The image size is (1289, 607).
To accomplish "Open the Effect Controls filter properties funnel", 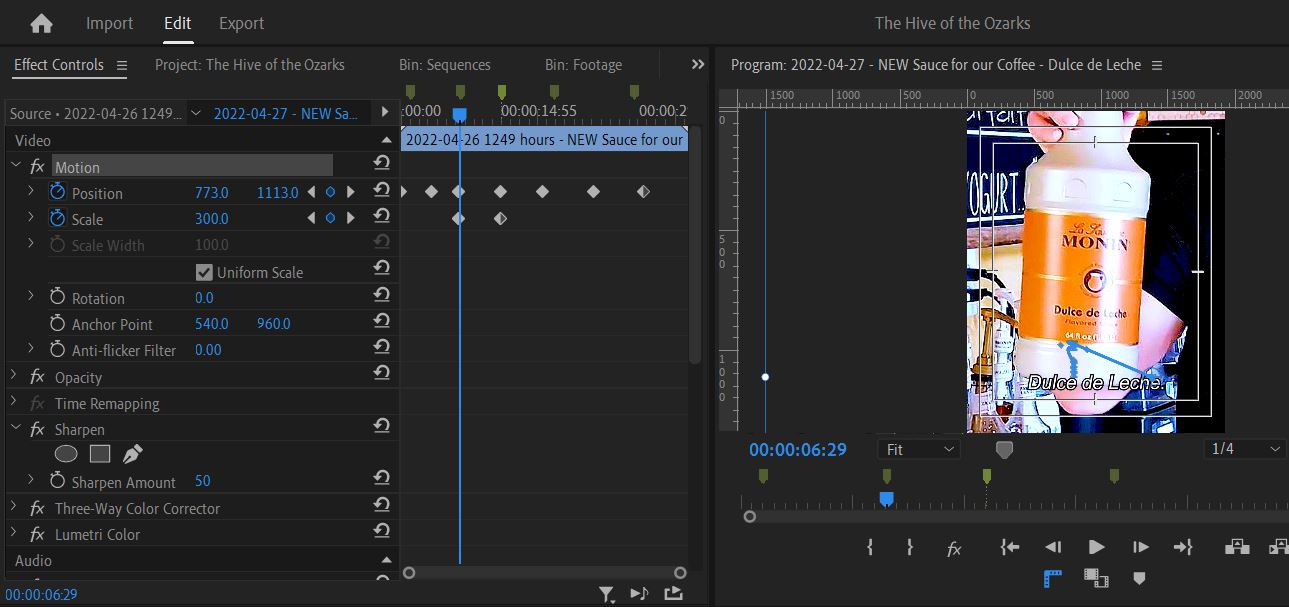I will (607, 594).
